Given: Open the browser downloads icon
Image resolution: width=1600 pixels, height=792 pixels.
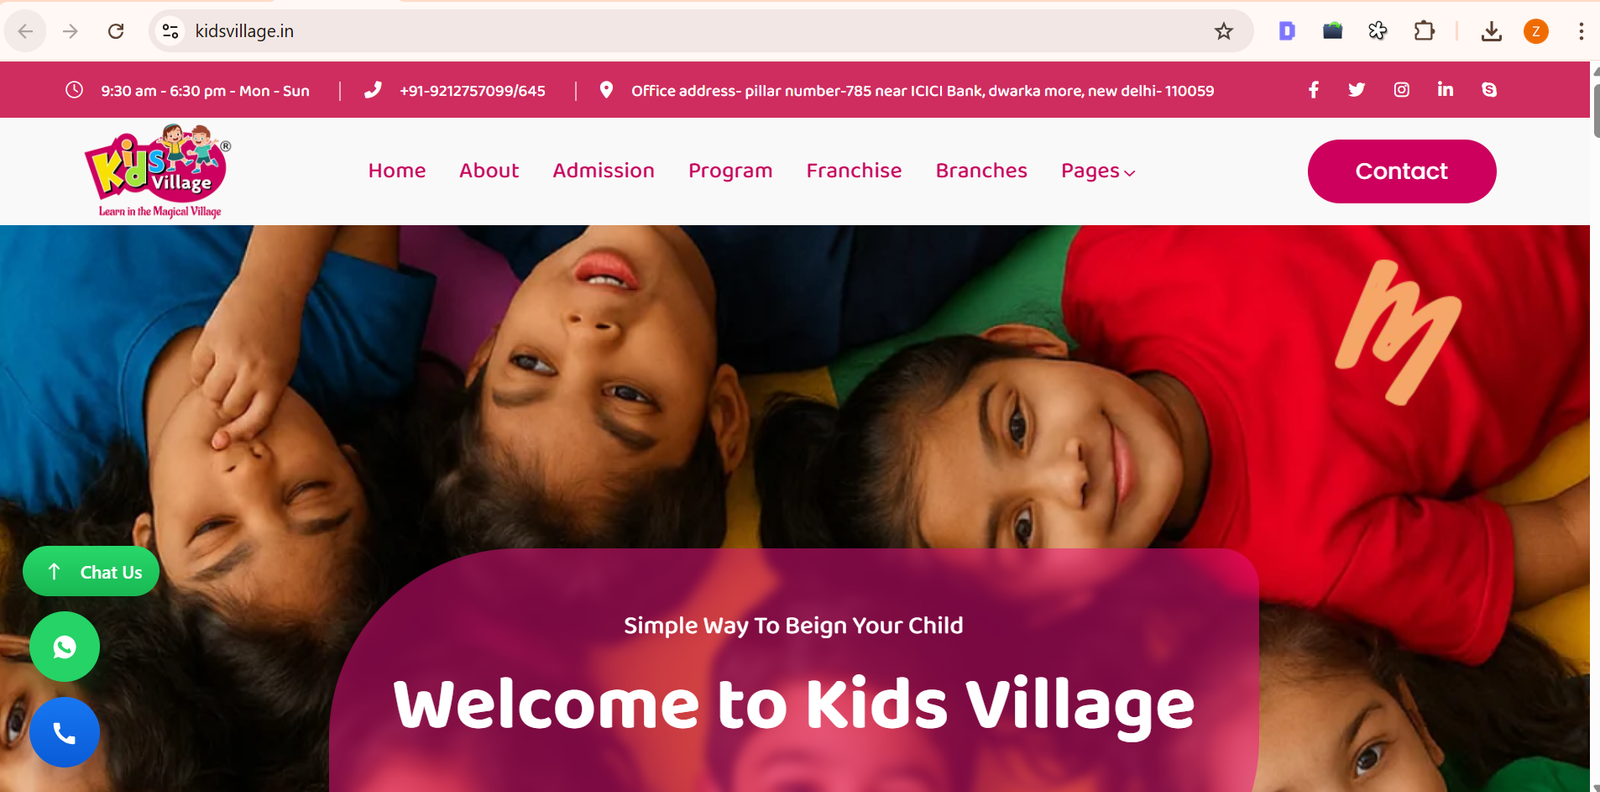Looking at the screenshot, I should 1491,31.
